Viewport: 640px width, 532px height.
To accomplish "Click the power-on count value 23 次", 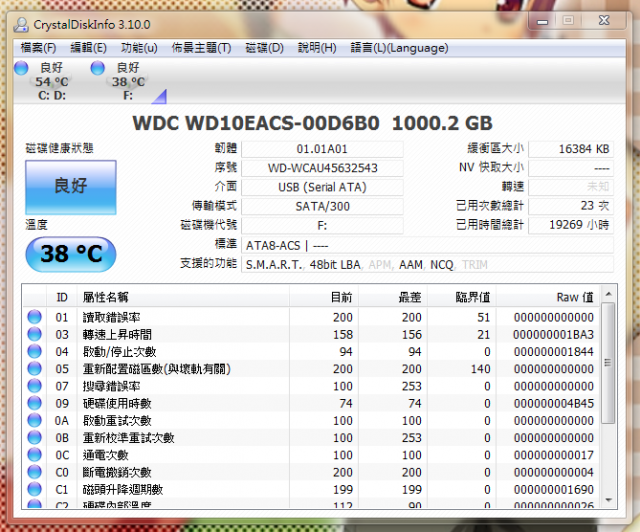I will (571, 206).
